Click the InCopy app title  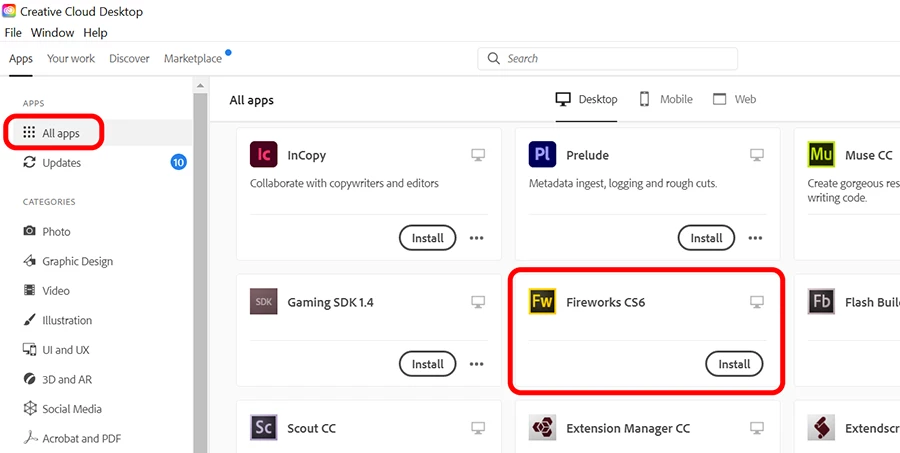pos(307,155)
